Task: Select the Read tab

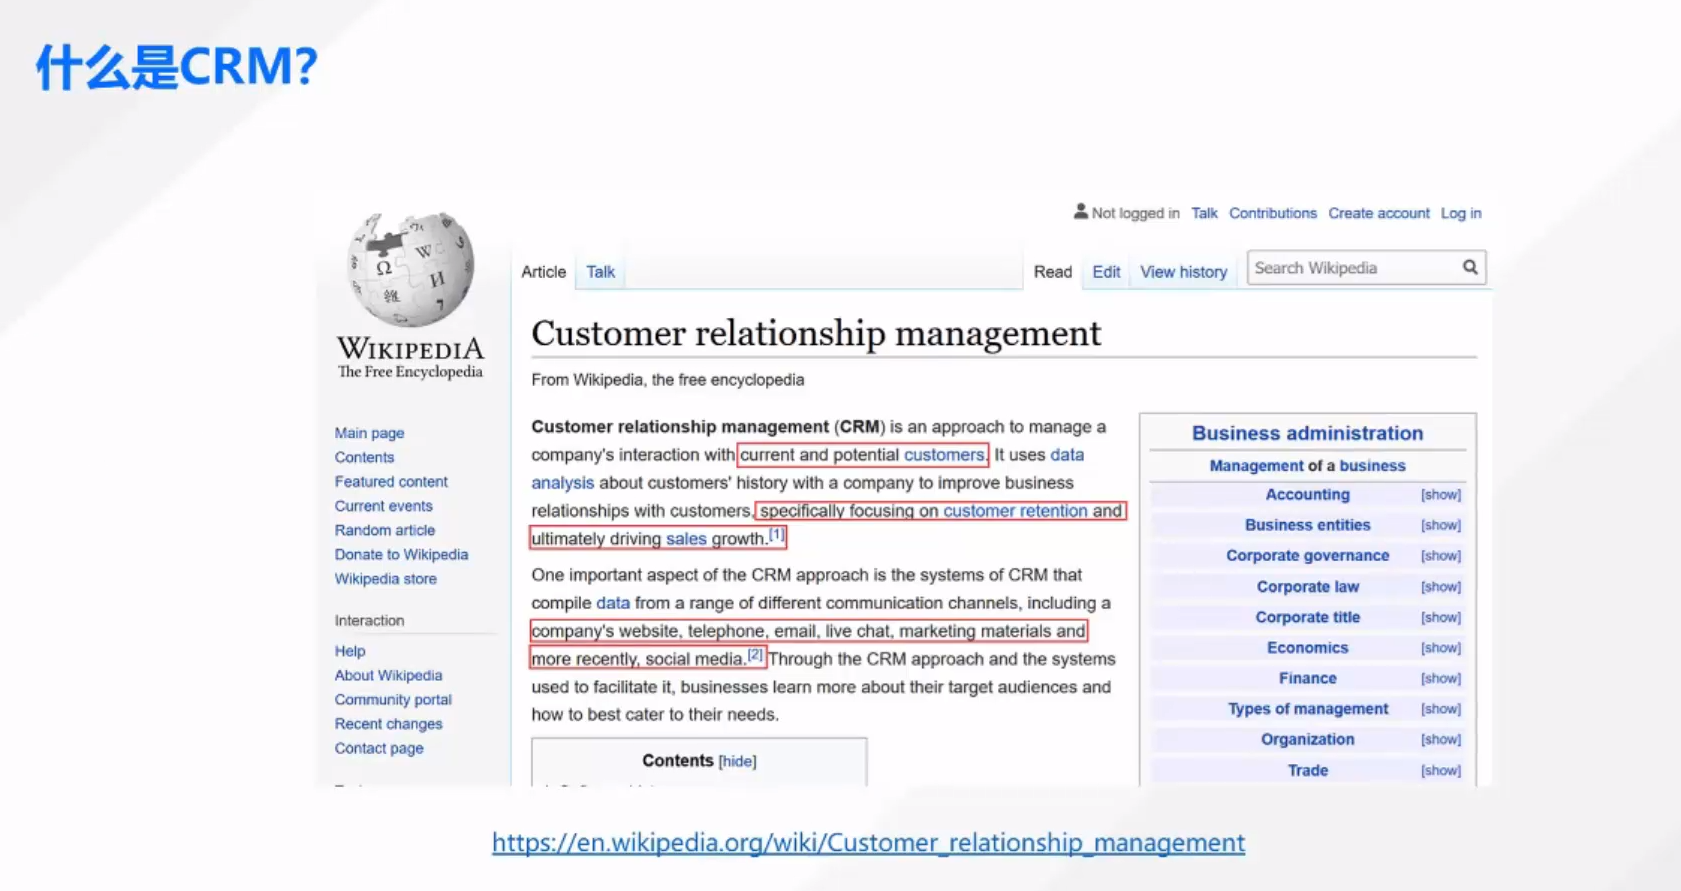Action: (x=1052, y=272)
